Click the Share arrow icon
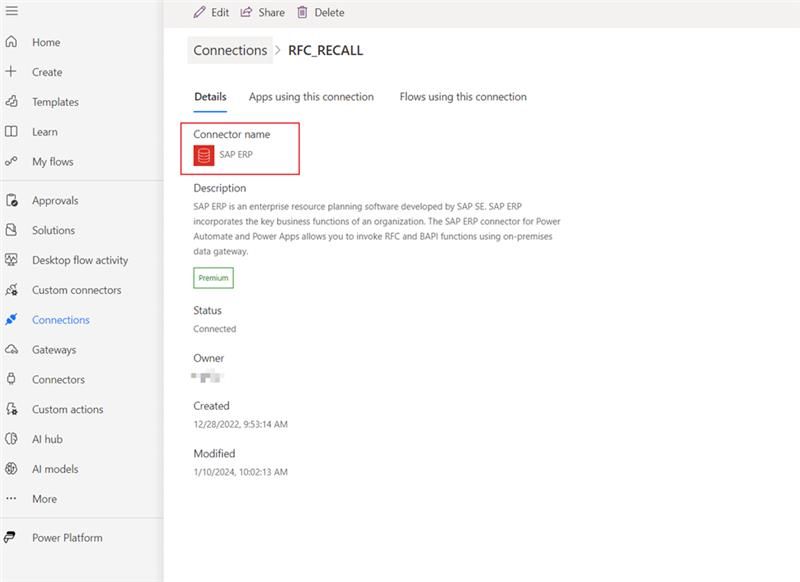The height and width of the screenshot is (582, 800). [246, 12]
